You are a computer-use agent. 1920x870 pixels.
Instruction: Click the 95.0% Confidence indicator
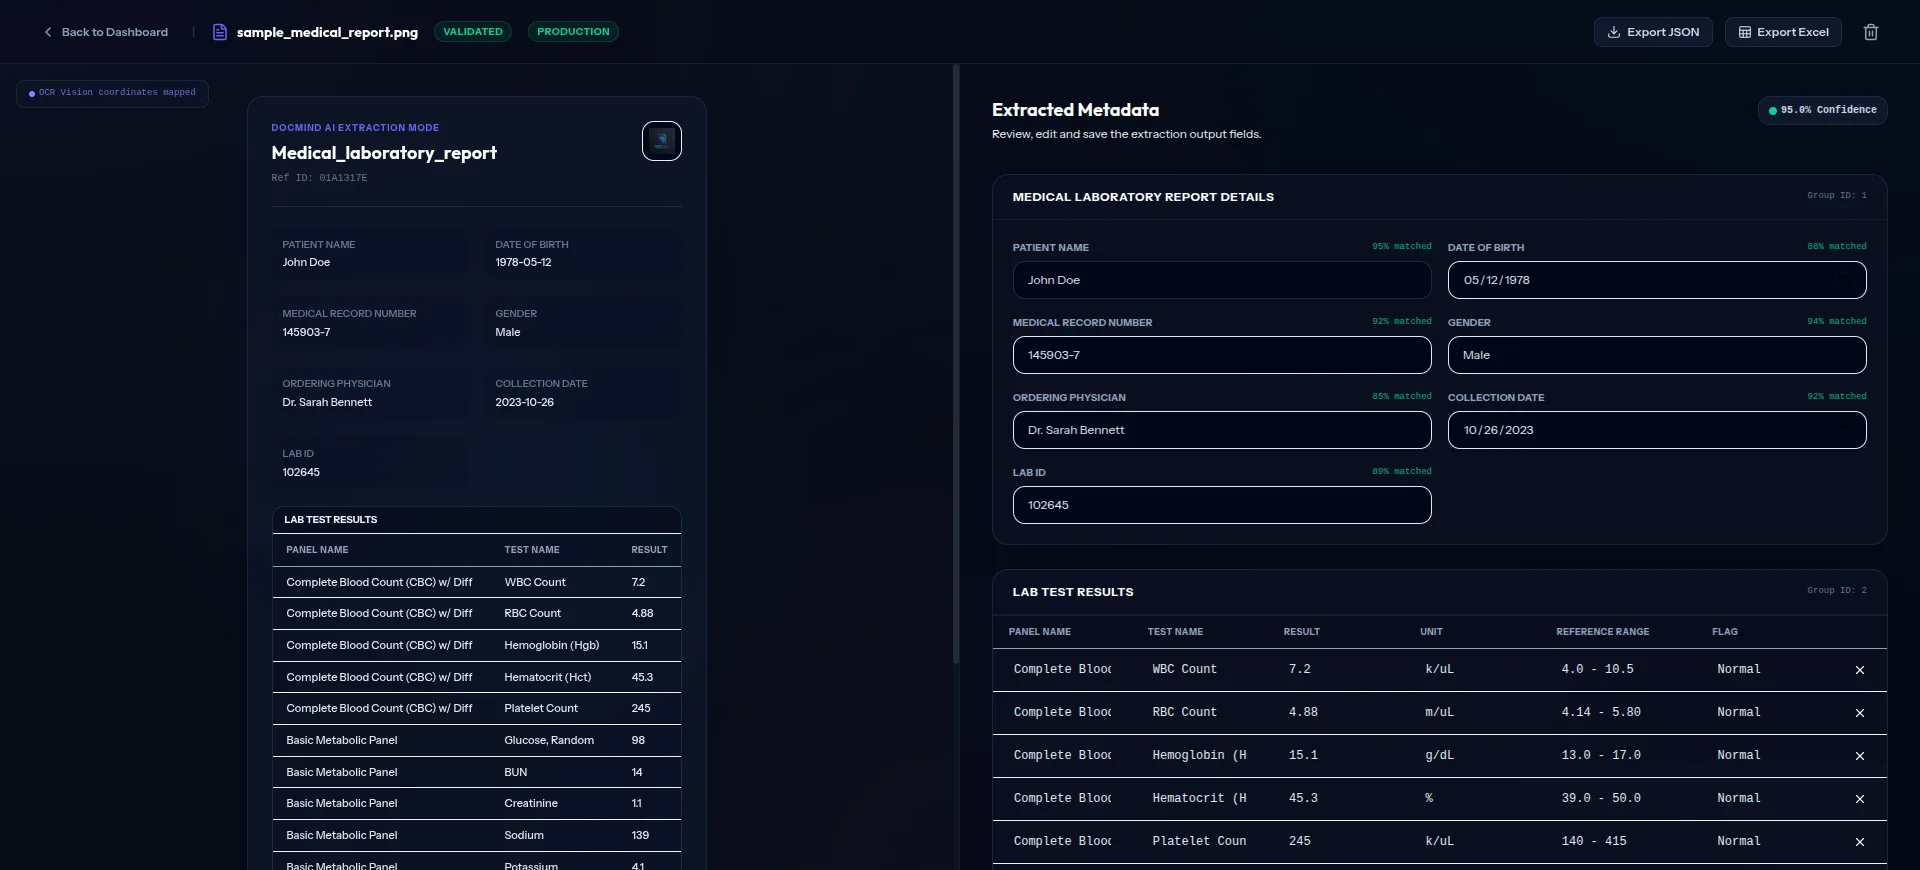pos(1823,110)
